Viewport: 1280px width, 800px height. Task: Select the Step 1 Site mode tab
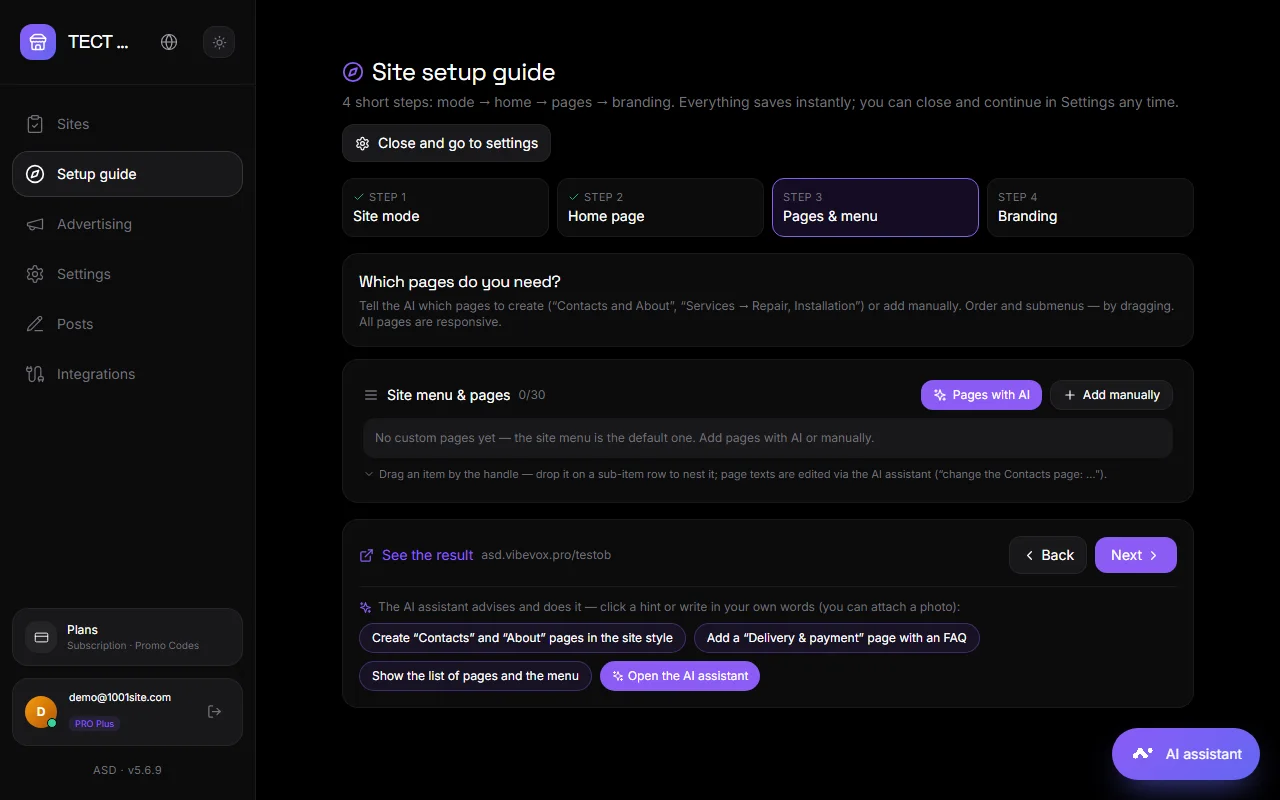(445, 207)
